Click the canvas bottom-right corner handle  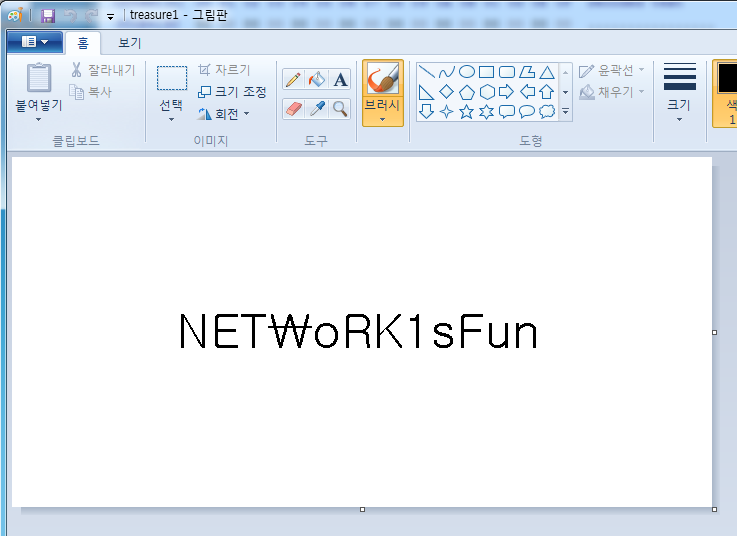[x=714, y=510]
